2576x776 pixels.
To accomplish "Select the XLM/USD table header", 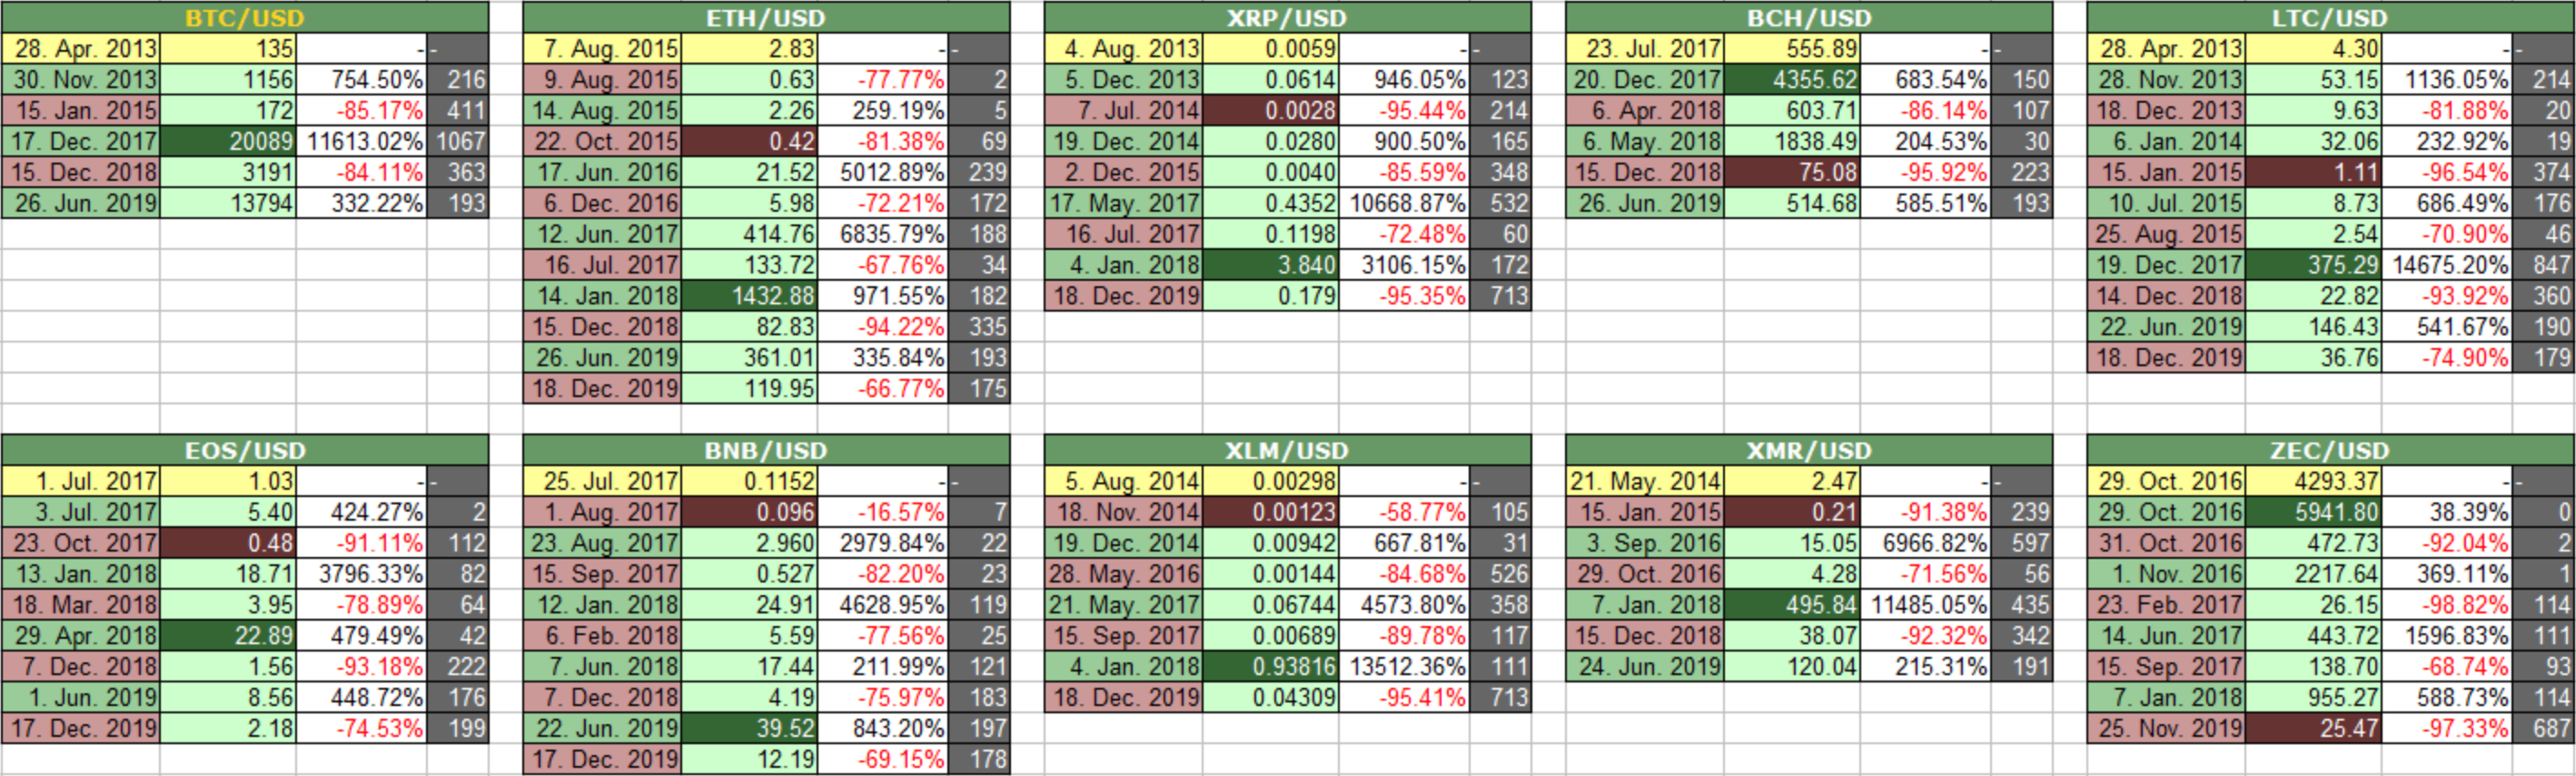I will click(1288, 450).
